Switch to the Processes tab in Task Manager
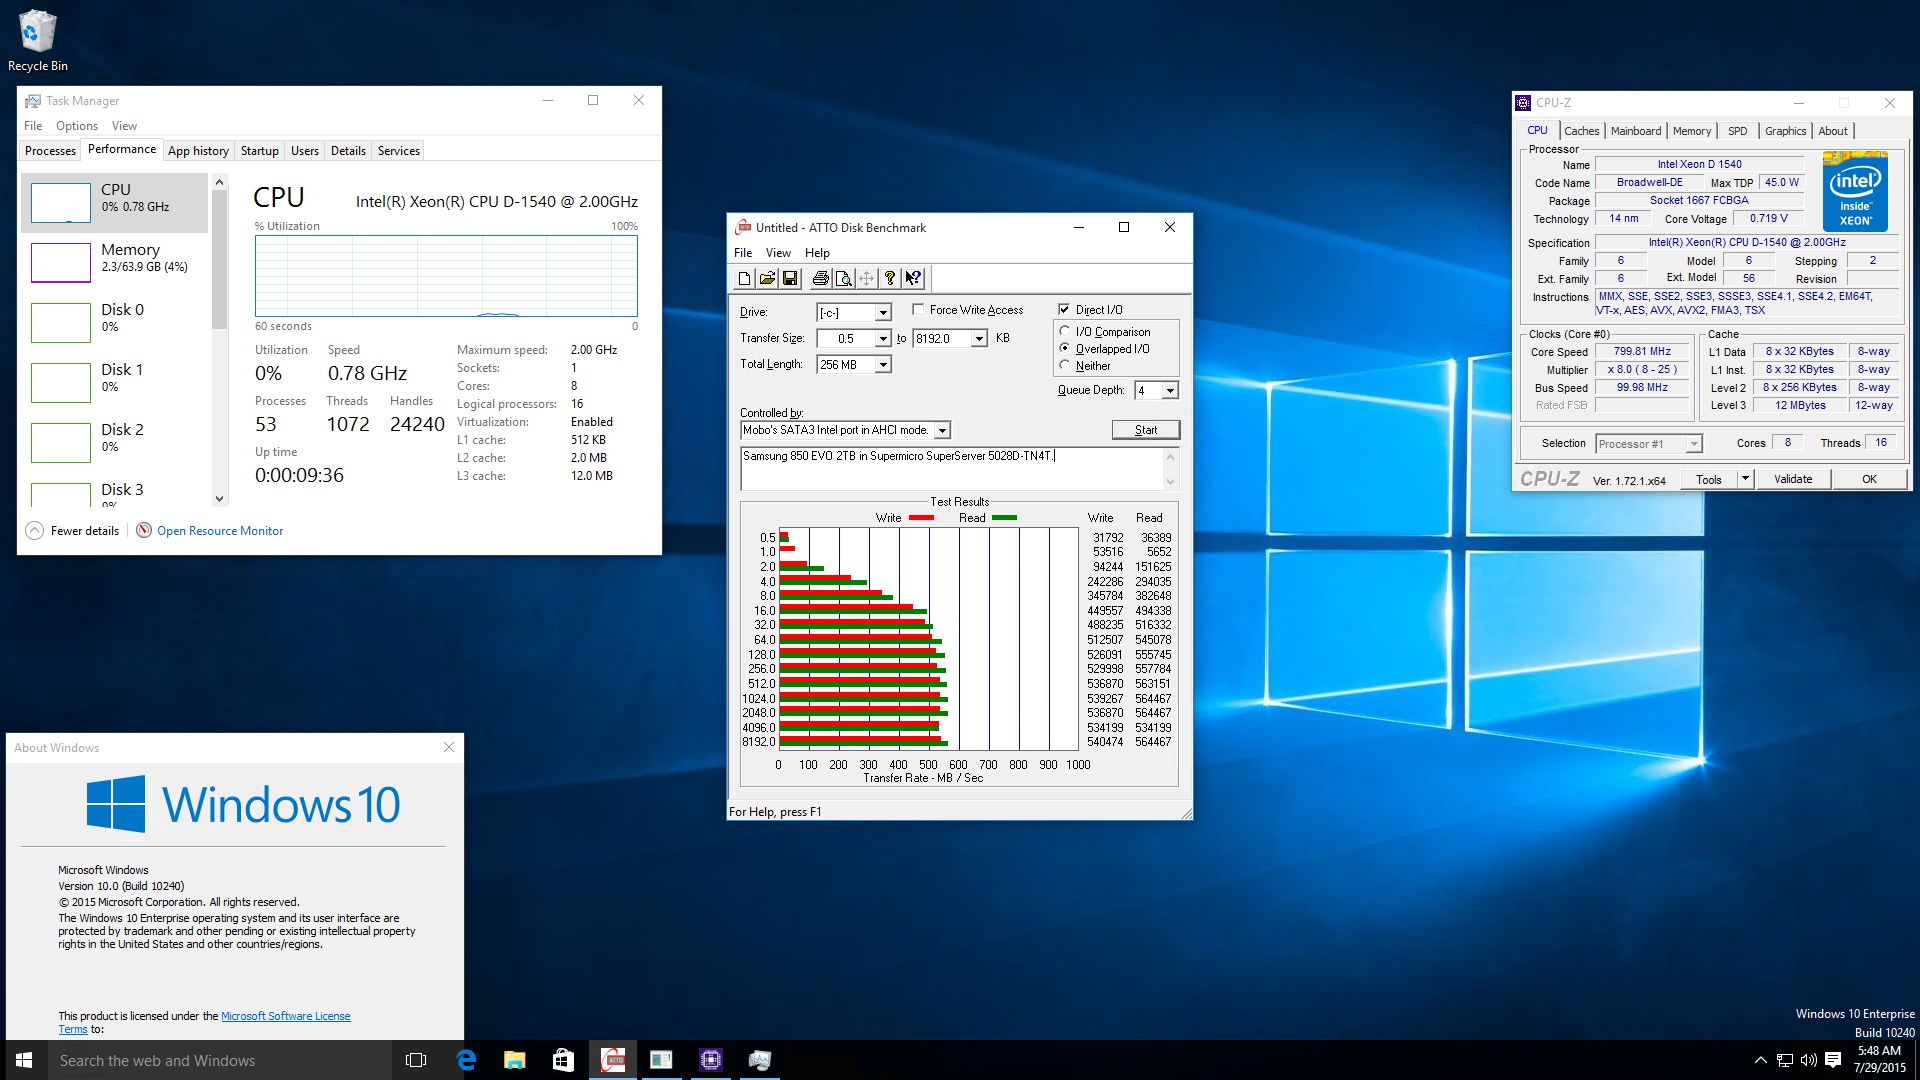The height and width of the screenshot is (1080, 1920). (50, 151)
